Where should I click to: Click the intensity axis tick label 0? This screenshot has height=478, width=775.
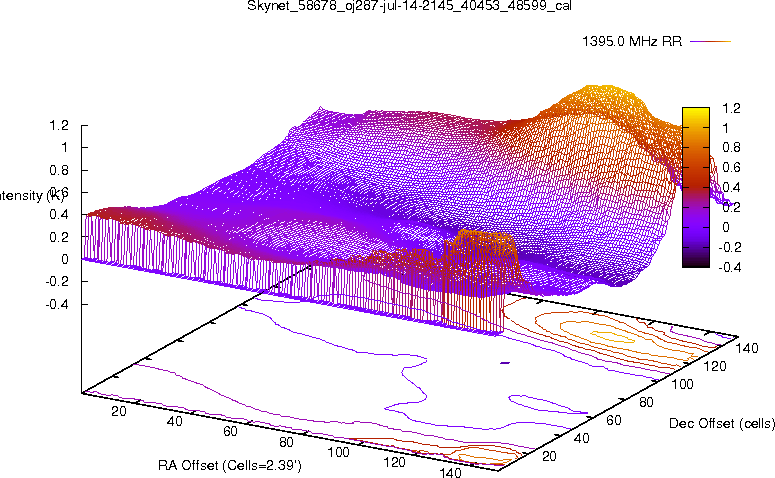[x=64, y=259]
